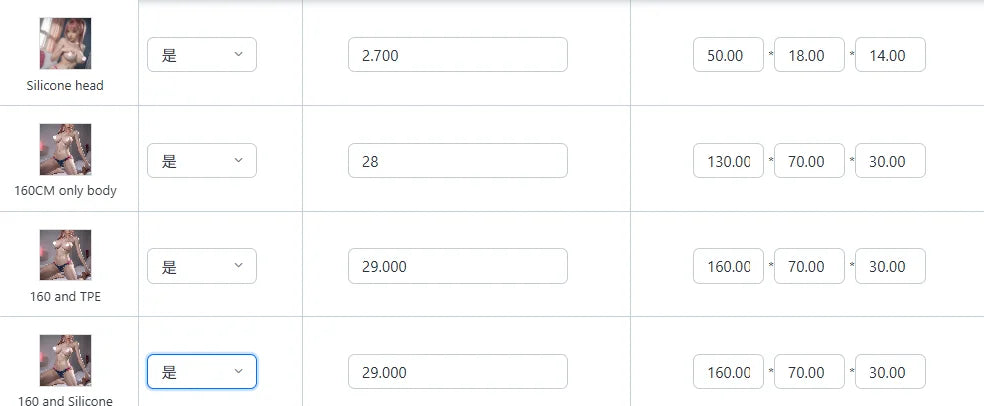The image size is (984, 406).
Task: Edit the 160CM only body width field
Action: click(809, 161)
